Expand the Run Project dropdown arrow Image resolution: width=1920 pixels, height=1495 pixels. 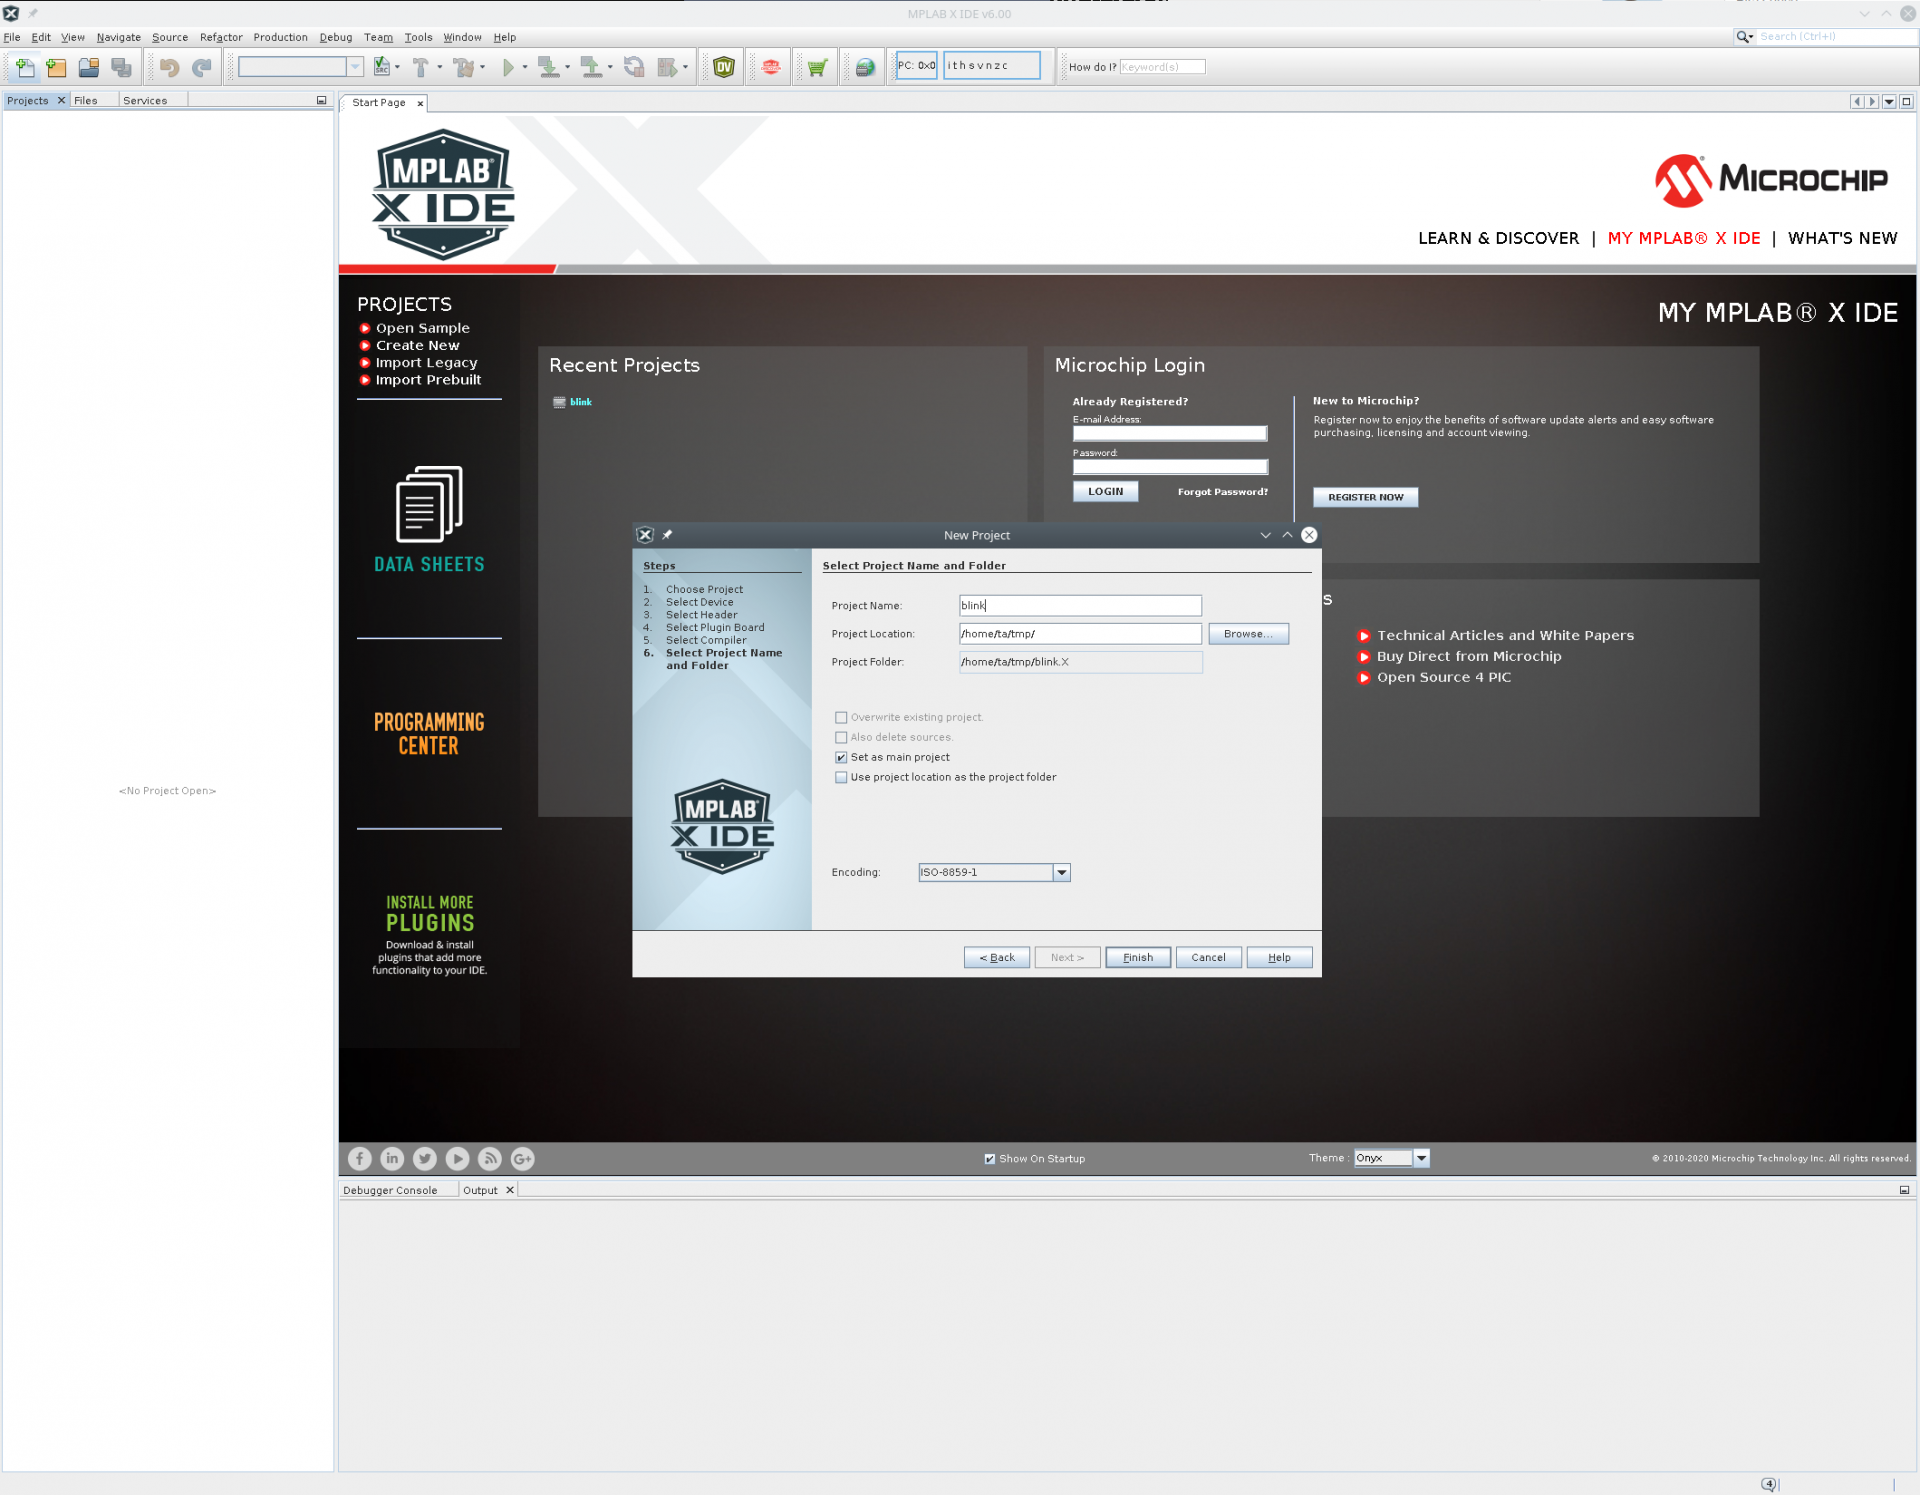tap(525, 67)
